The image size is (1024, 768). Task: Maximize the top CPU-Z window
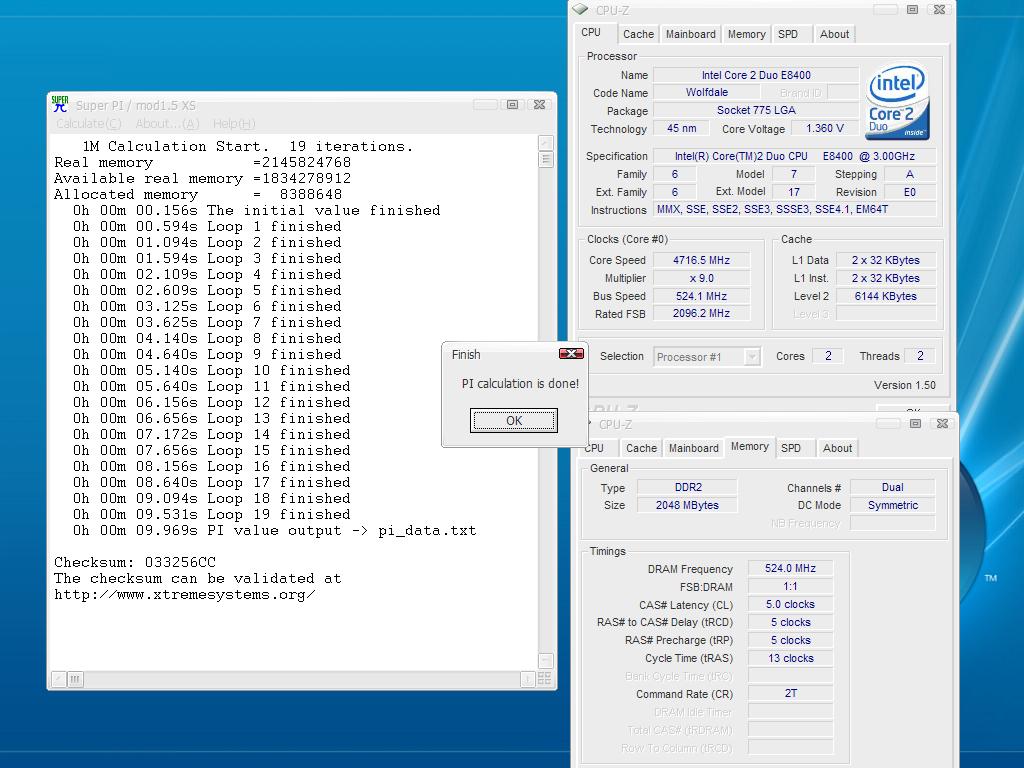[x=912, y=10]
